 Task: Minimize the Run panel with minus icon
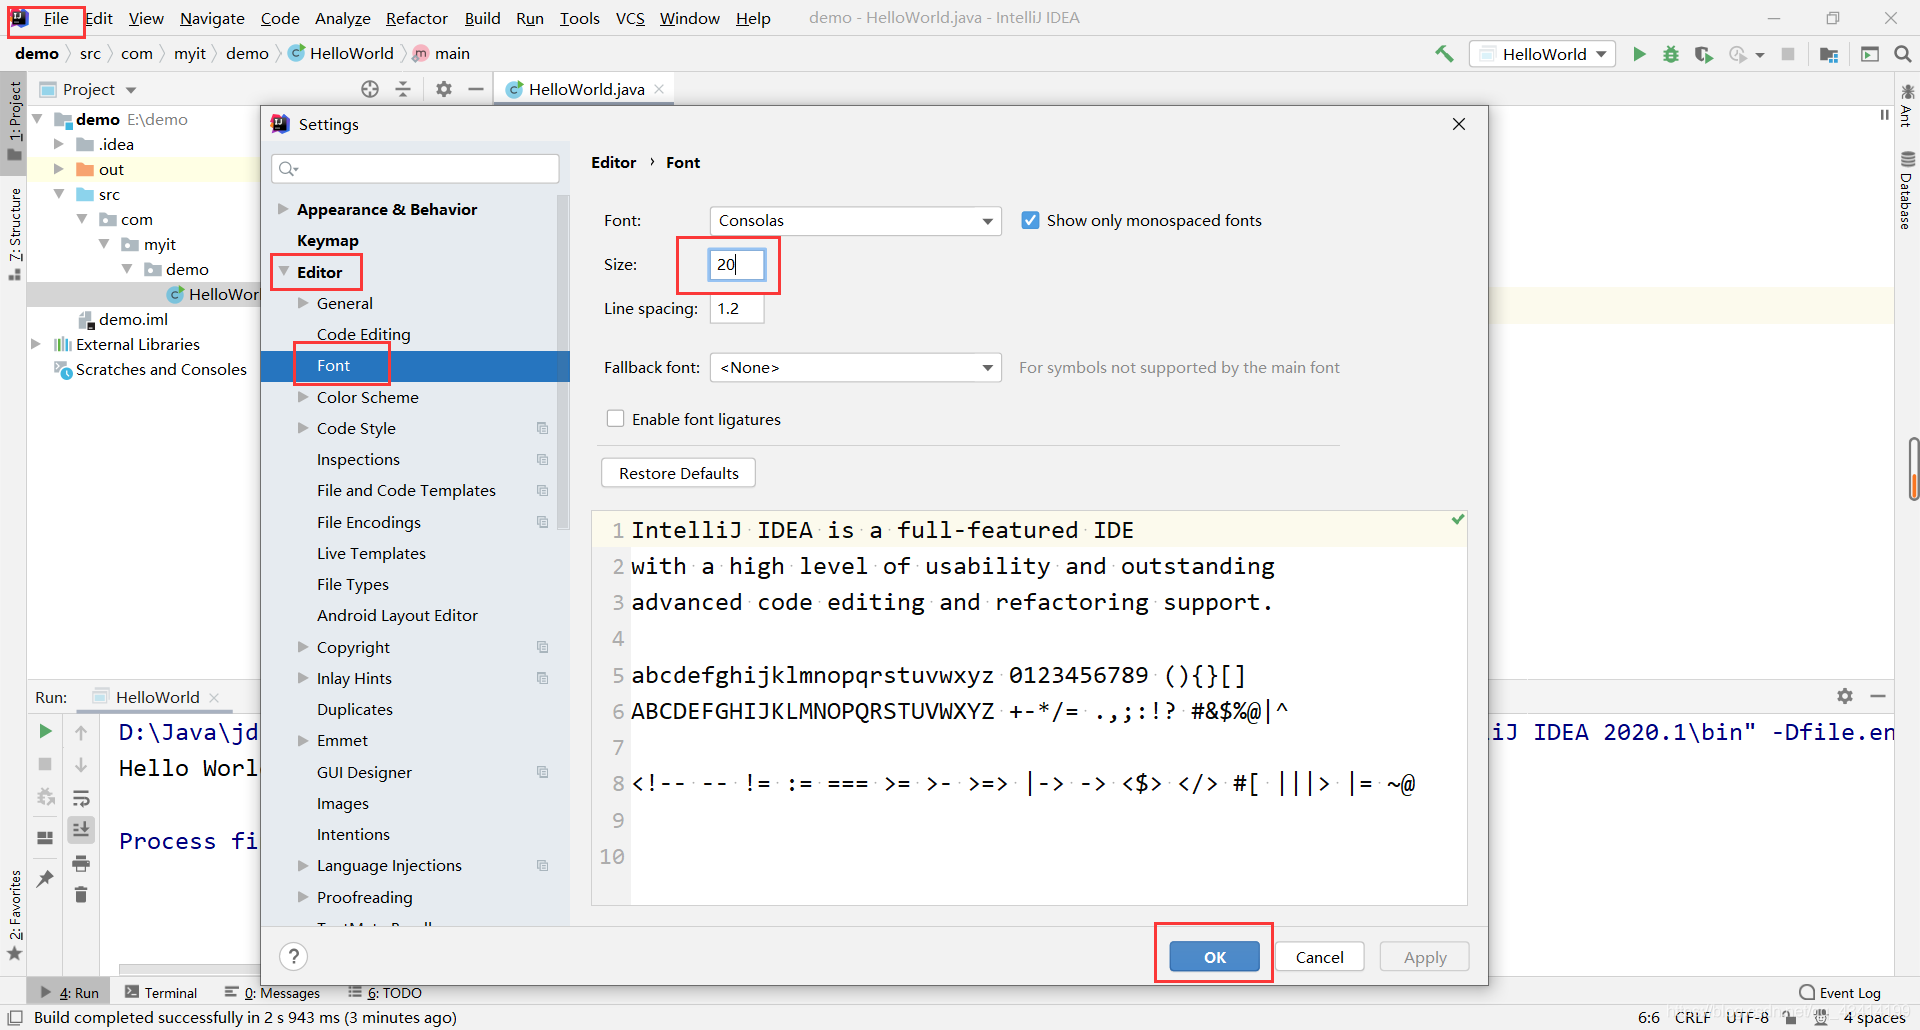pos(1878,696)
